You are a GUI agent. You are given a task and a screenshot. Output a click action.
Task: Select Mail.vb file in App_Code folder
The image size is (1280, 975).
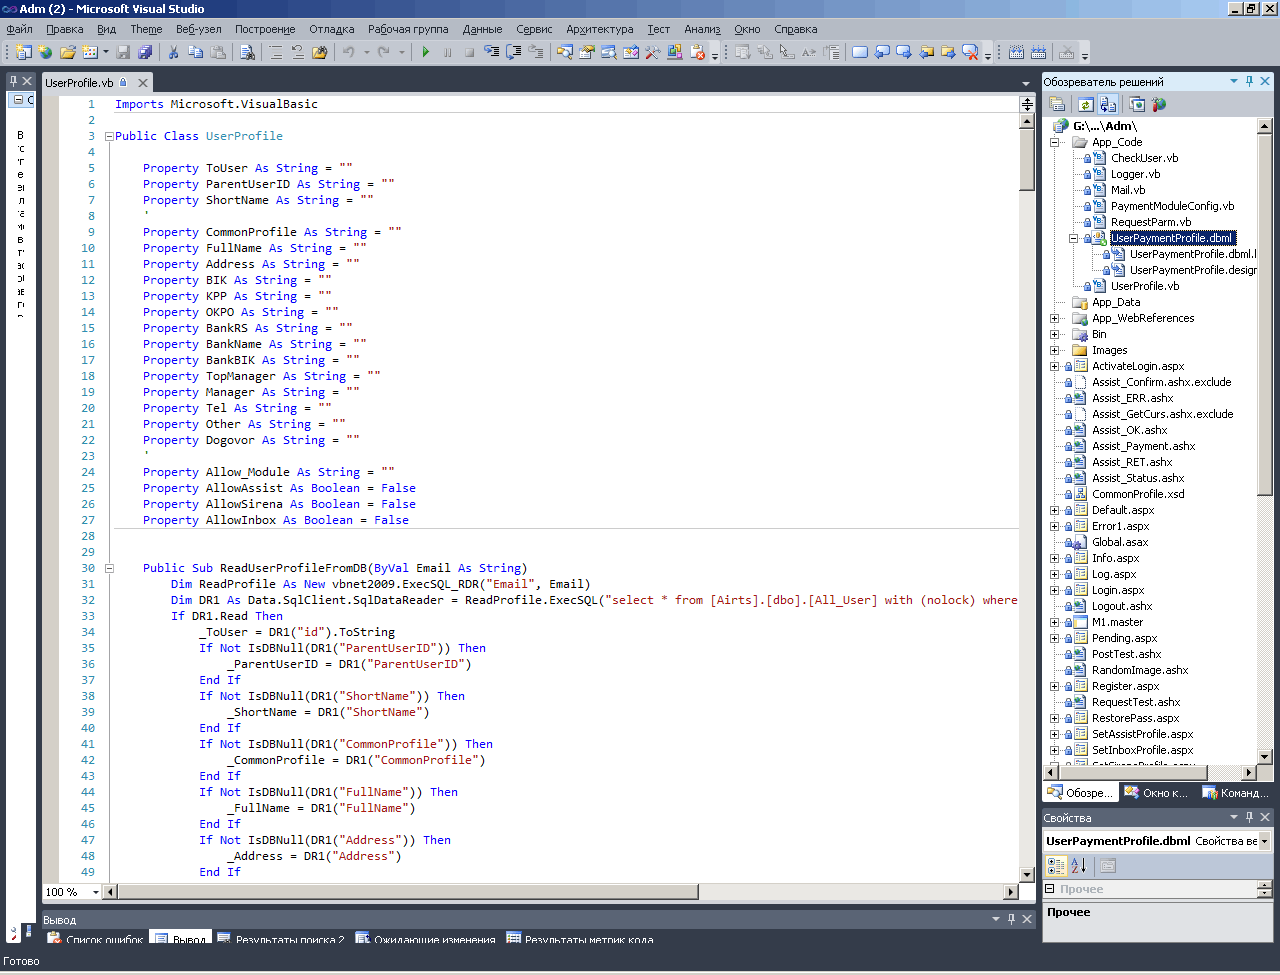pos(1127,190)
